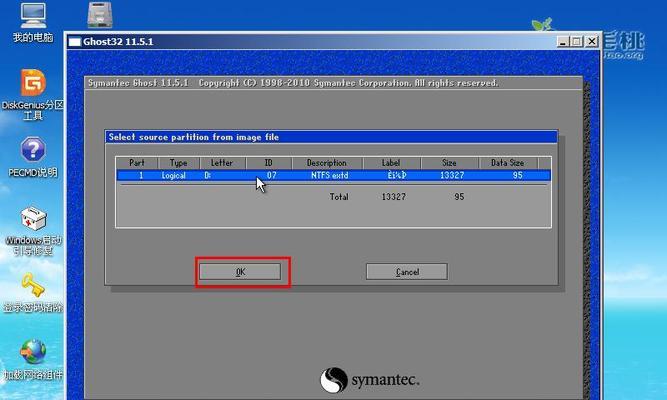Viewport: 667px width, 400px height.
Task: Close the Ghost32 11.5.1 window
Action: point(592,42)
